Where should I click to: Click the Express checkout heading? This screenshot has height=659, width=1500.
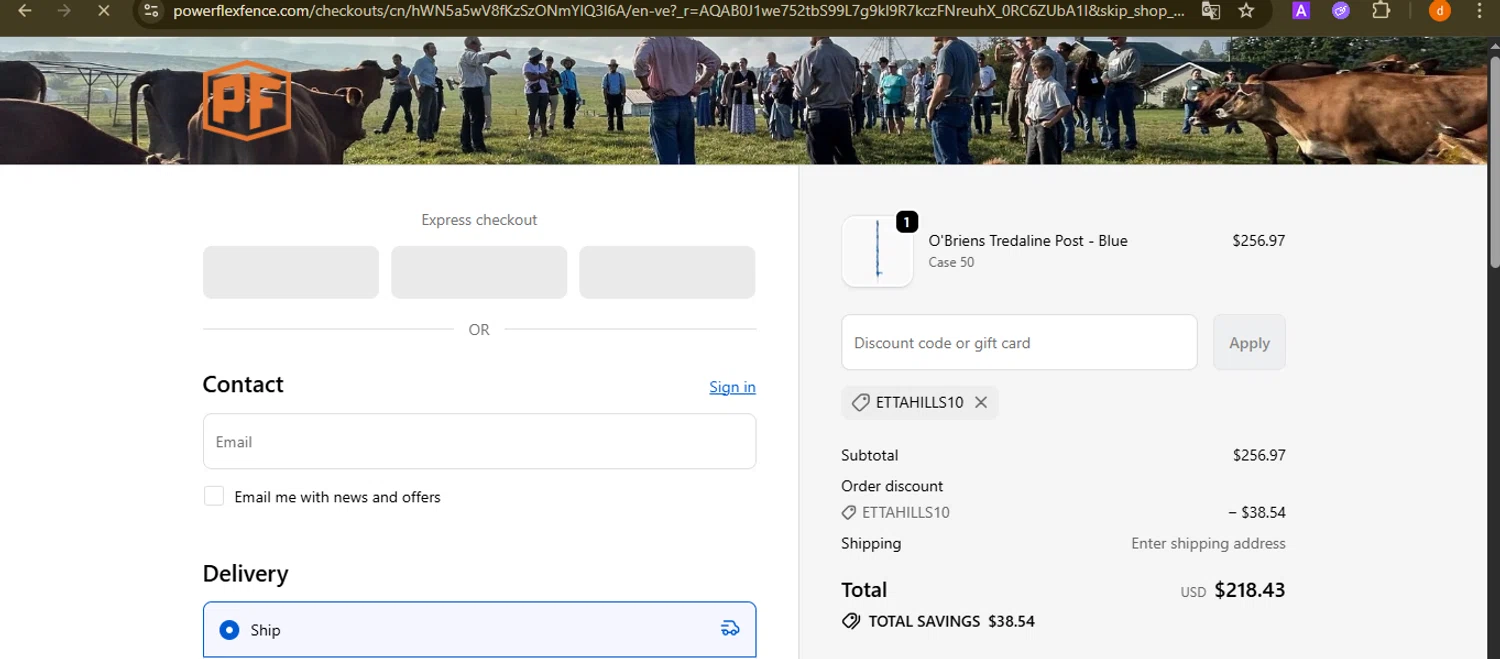coord(479,220)
